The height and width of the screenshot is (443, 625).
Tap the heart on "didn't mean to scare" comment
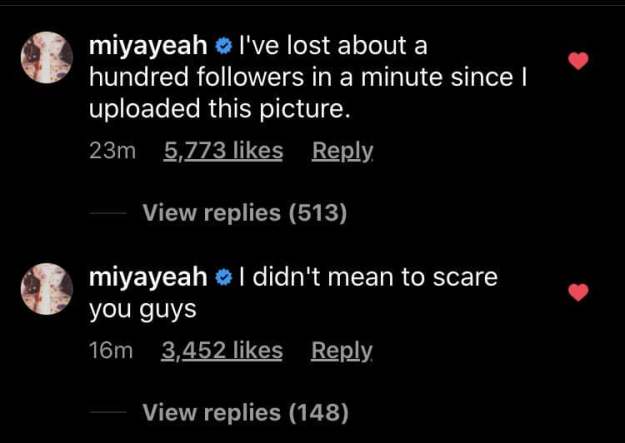click(x=578, y=292)
